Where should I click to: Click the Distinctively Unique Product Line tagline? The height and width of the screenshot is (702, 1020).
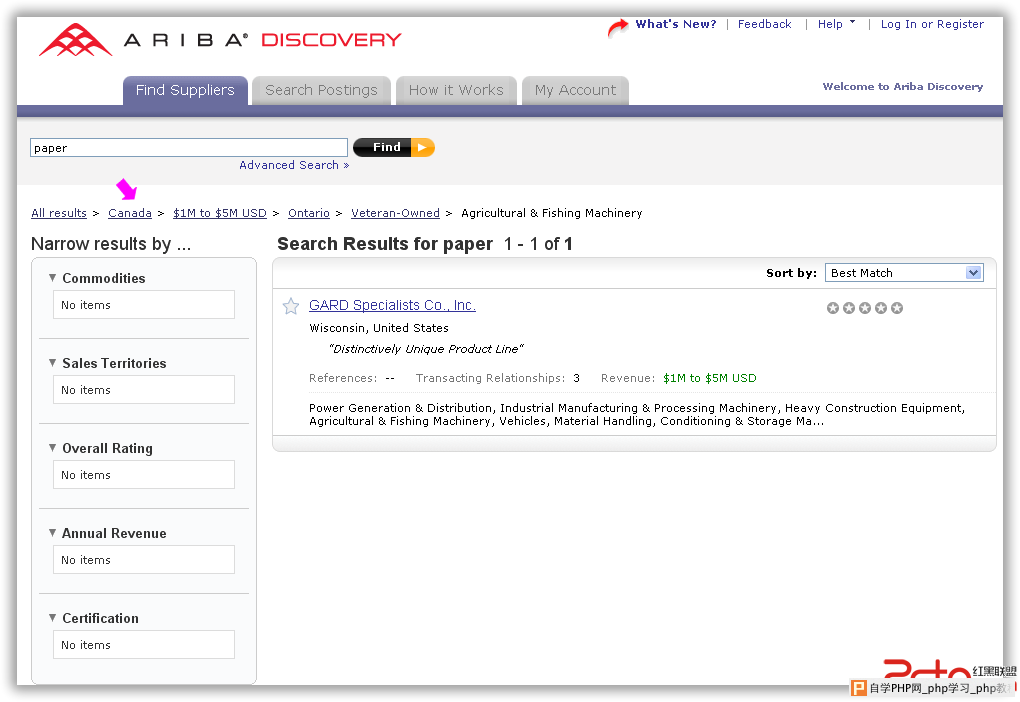pos(426,349)
